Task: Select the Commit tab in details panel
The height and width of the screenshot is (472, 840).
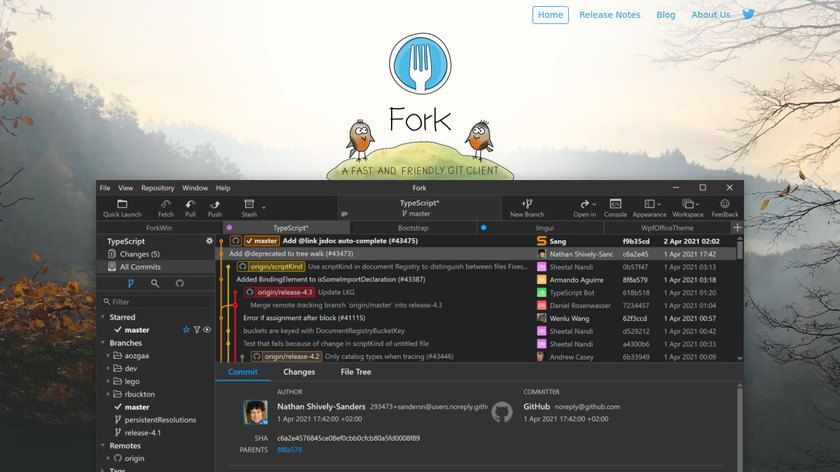Action: 243,372
